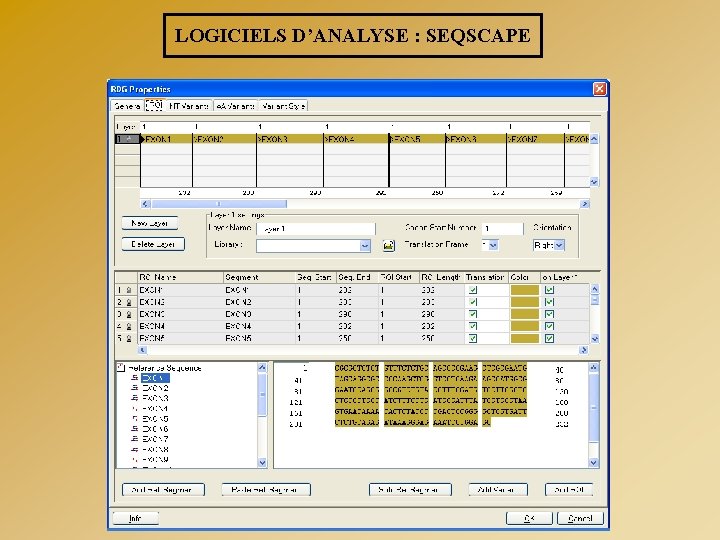
Task: Click the lock icon on ROI row 3
Action: [x=129, y=314]
